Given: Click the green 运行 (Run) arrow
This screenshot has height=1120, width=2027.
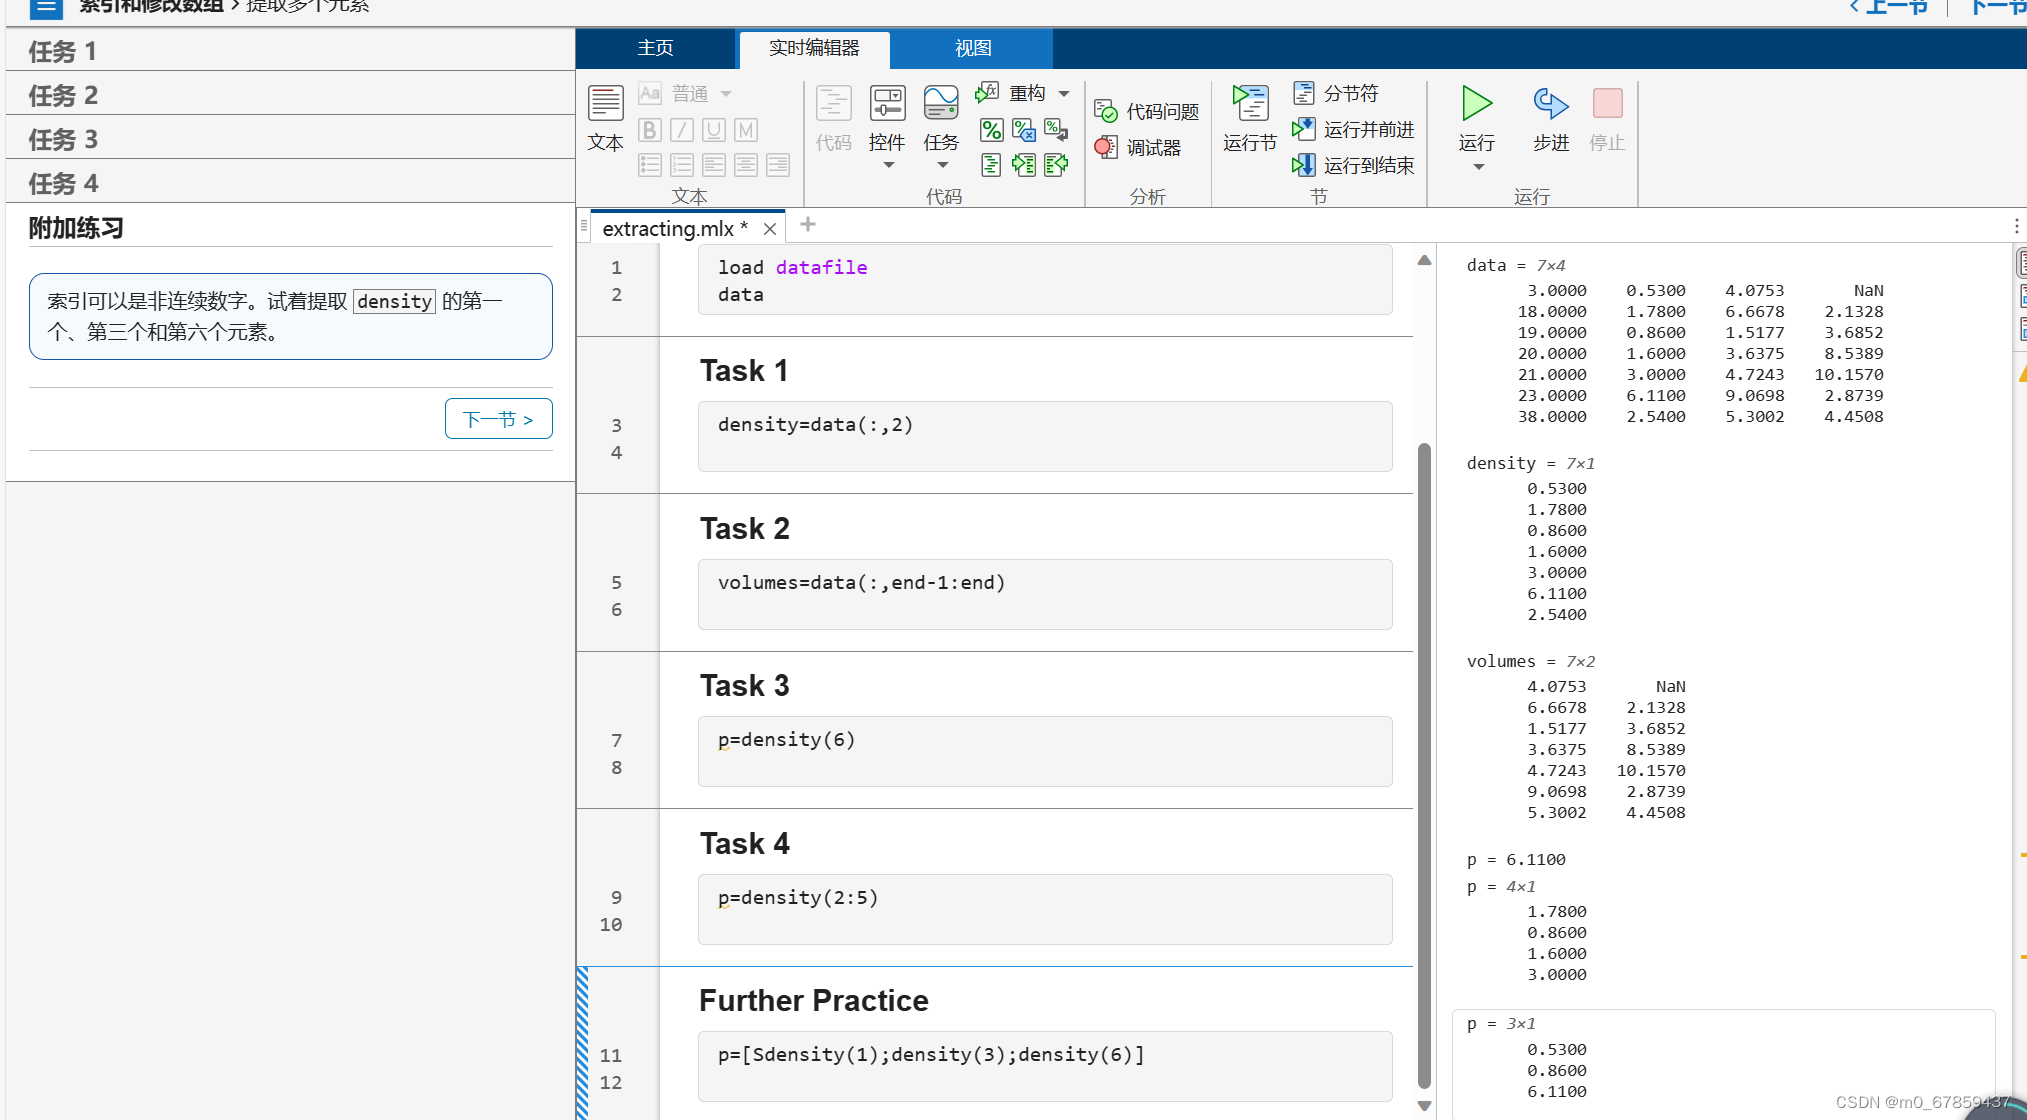Looking at the screenshot, I should 1476,104.
